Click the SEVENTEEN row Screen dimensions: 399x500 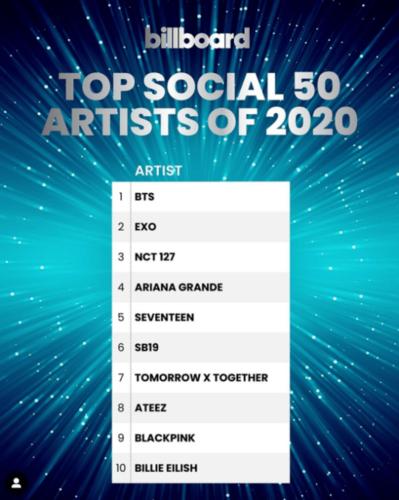[x=201, y=317]
